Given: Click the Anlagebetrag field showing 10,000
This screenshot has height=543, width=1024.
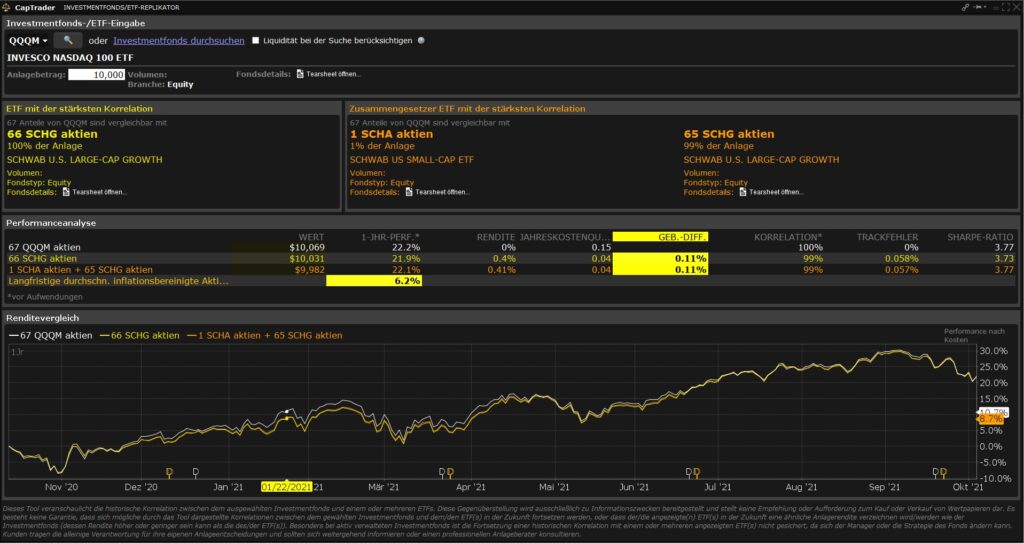Looking at the screenshot, I should [x=97, y=74].
